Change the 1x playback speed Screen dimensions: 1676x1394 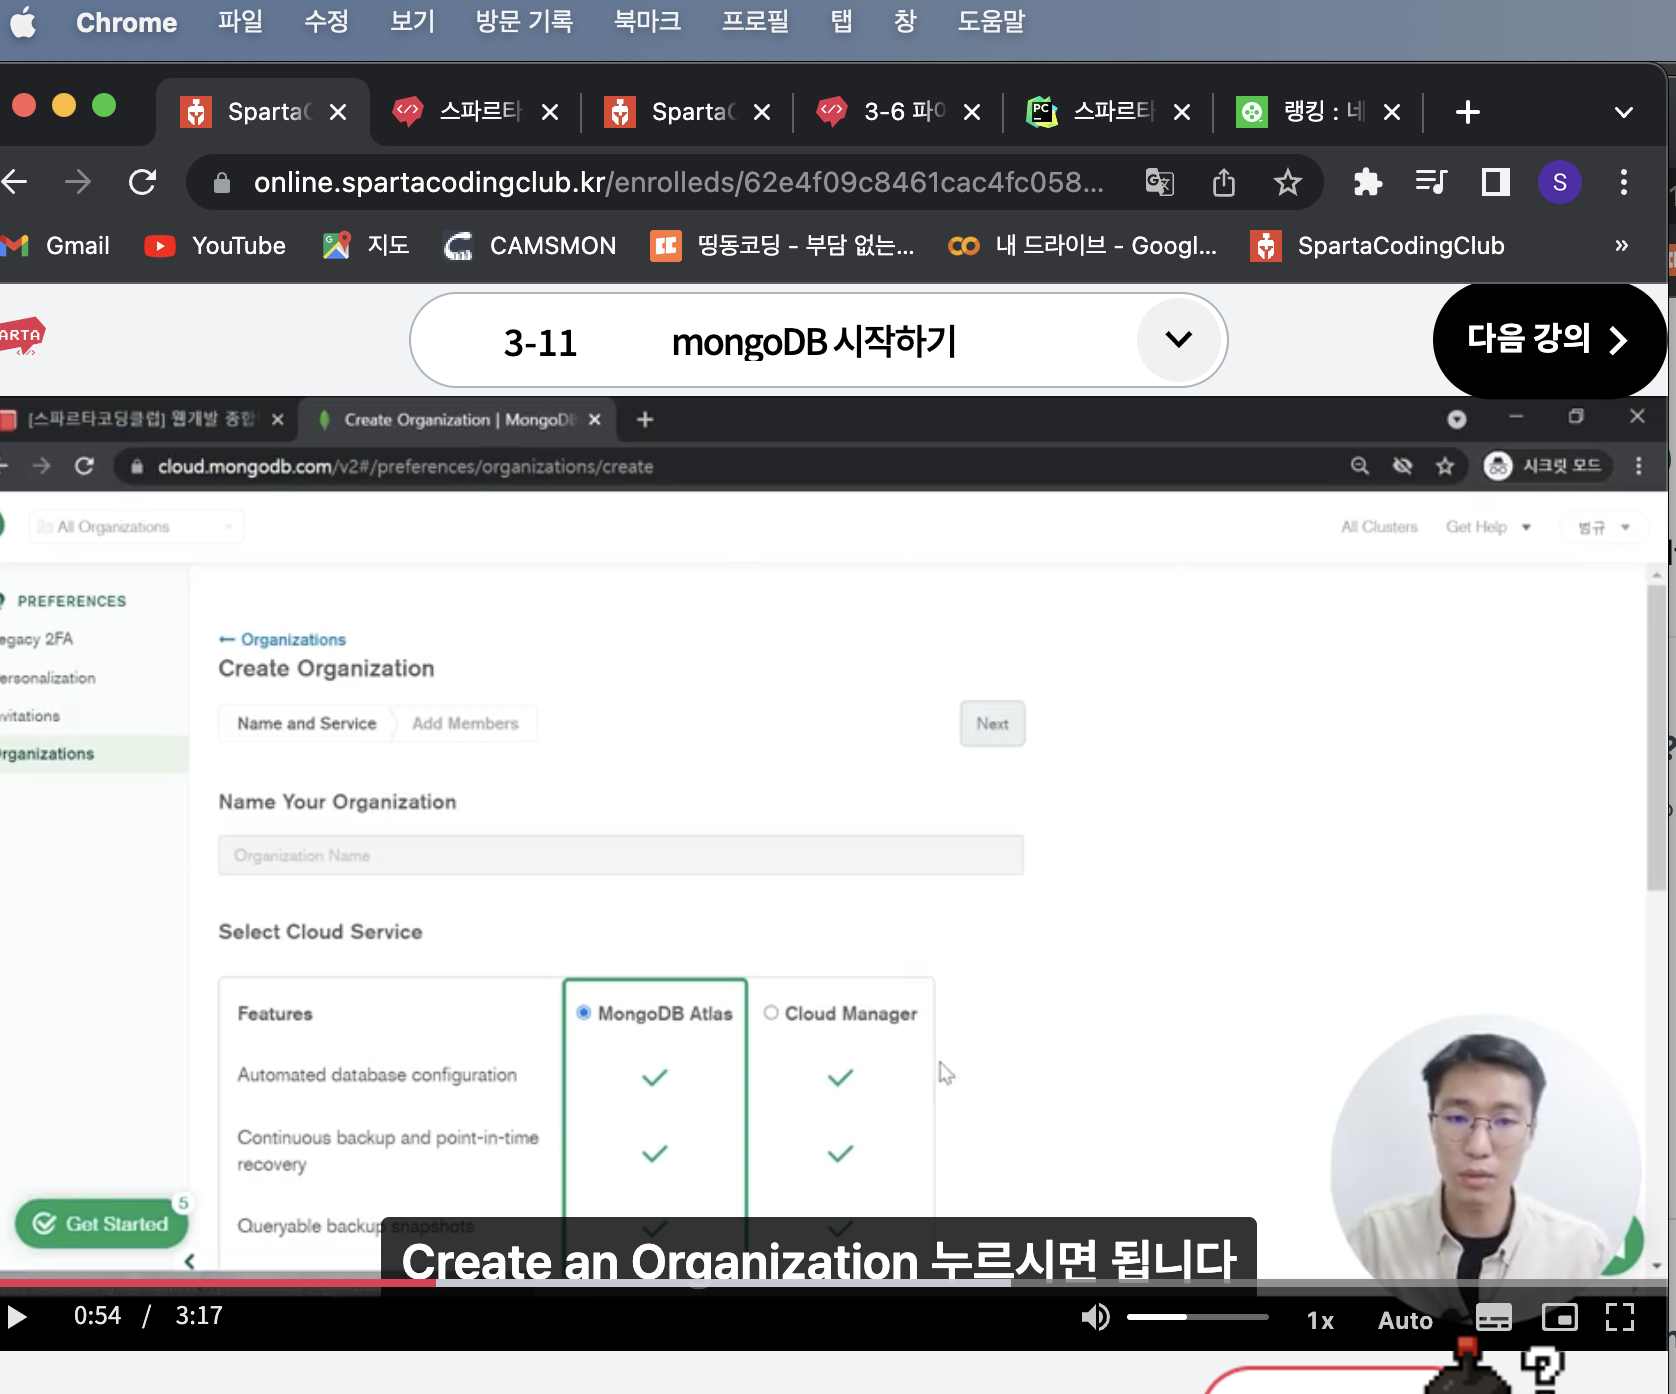[x=1320, y=1320]
